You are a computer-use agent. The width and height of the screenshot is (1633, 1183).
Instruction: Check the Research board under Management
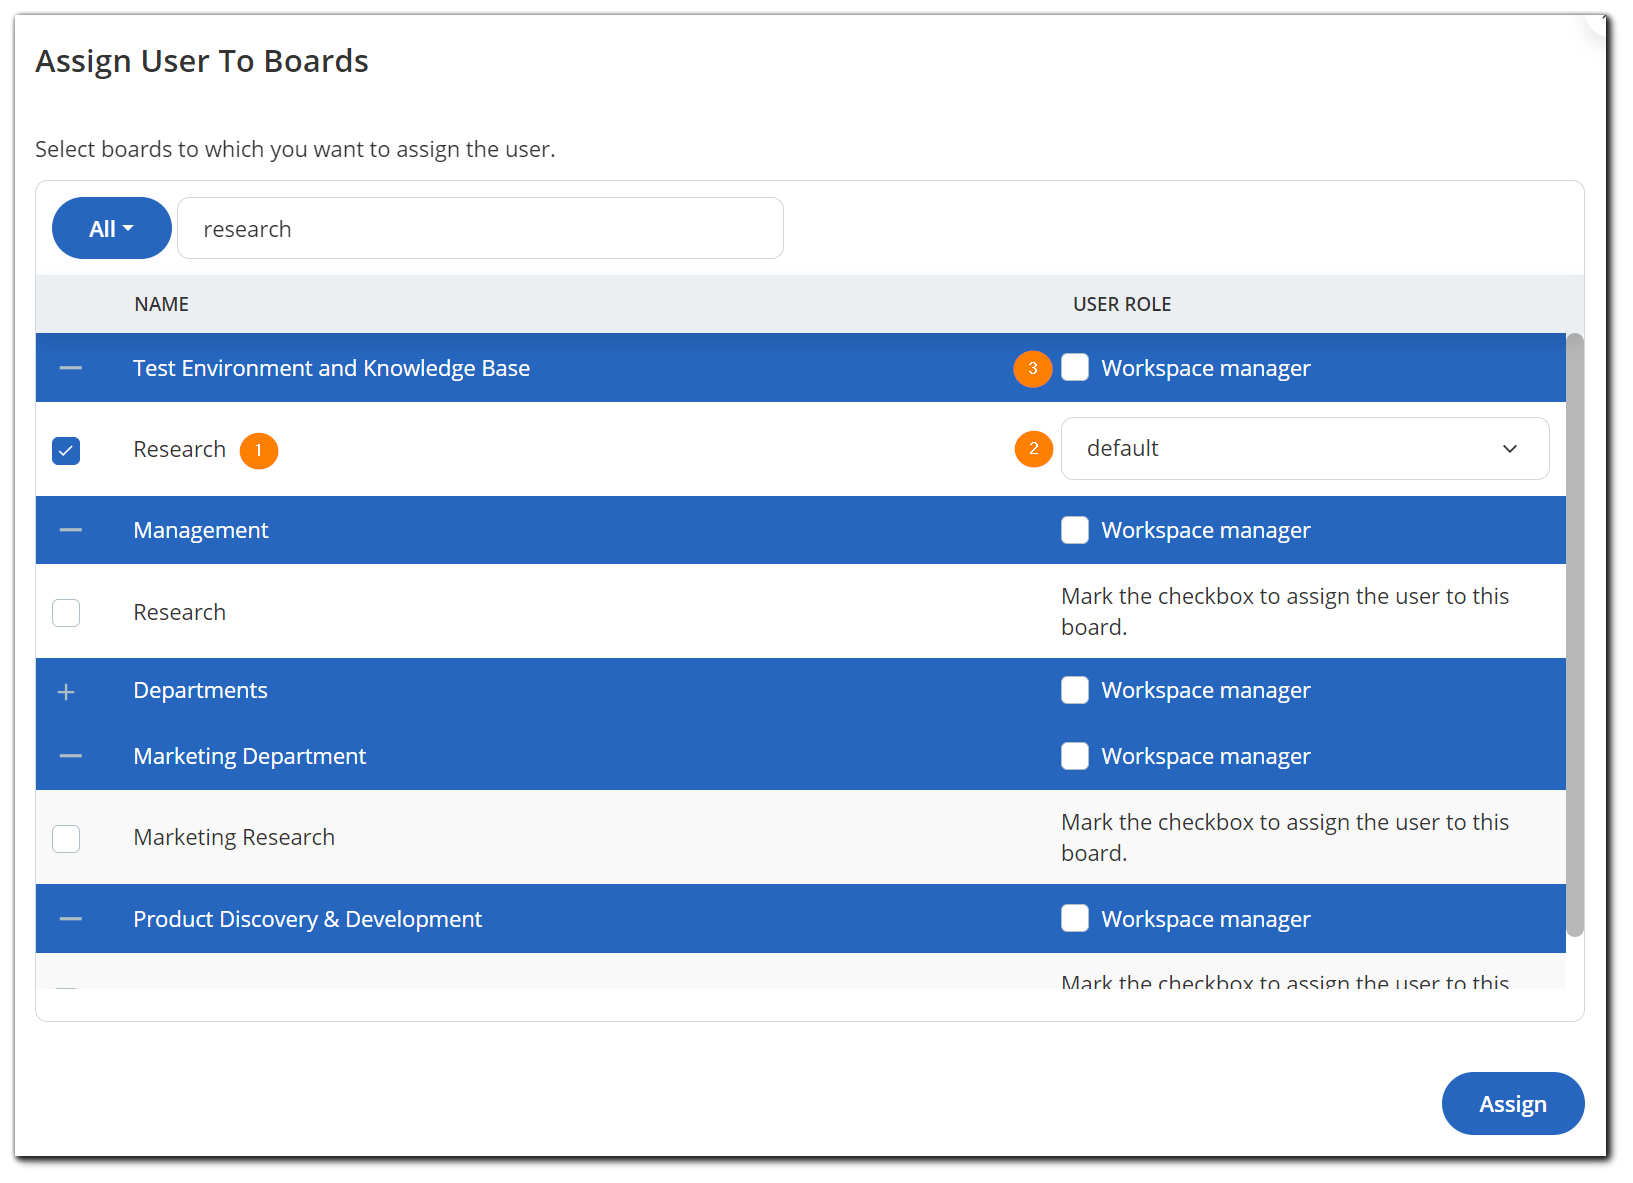coord(66,612)
